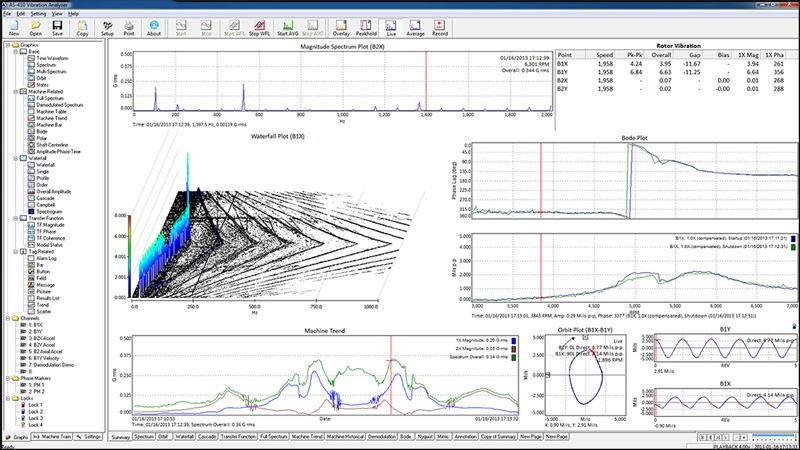
Task: Switch to the Cascade tab
Action: tap(207, 437)
